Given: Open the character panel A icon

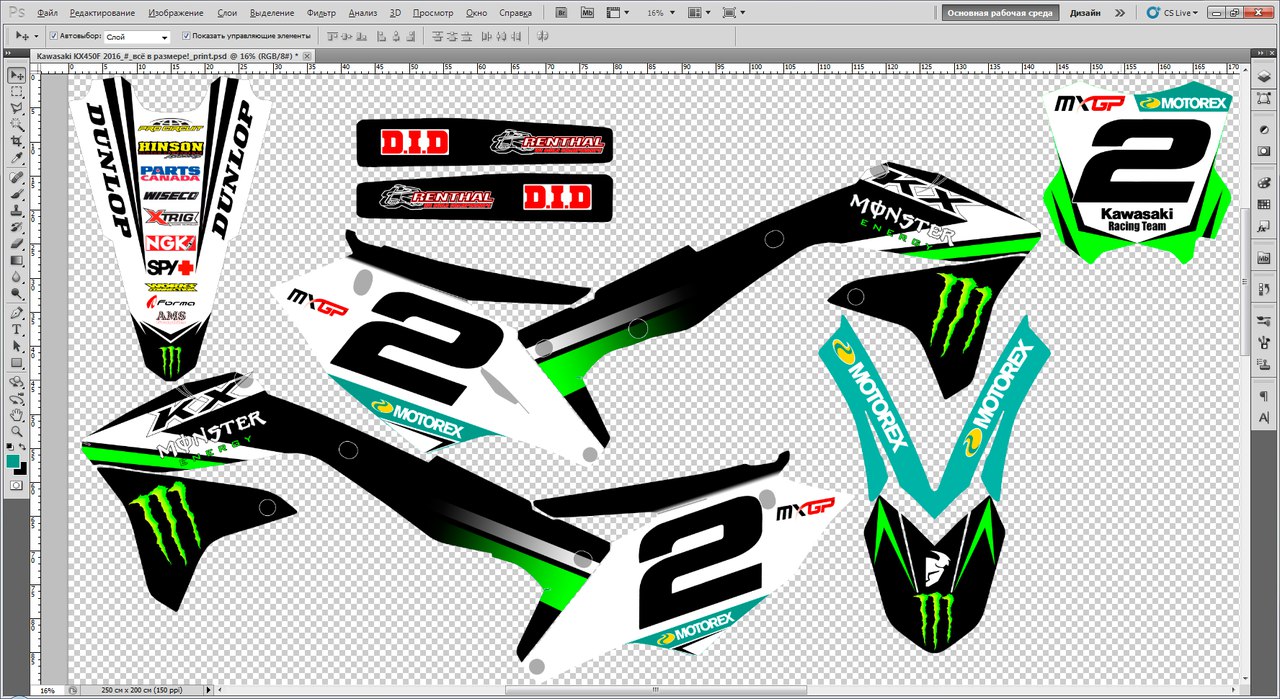Looking at the screenshot, I should pos(1264,416).
